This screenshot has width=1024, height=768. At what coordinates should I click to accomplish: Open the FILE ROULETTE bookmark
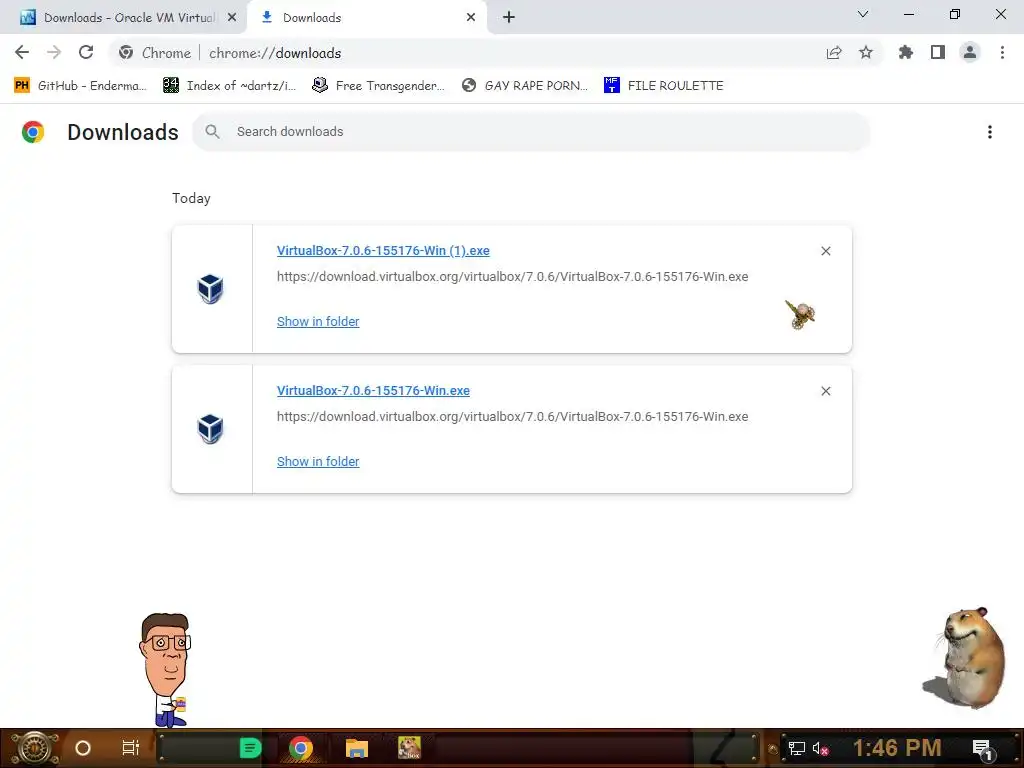[x=664, y=86]
